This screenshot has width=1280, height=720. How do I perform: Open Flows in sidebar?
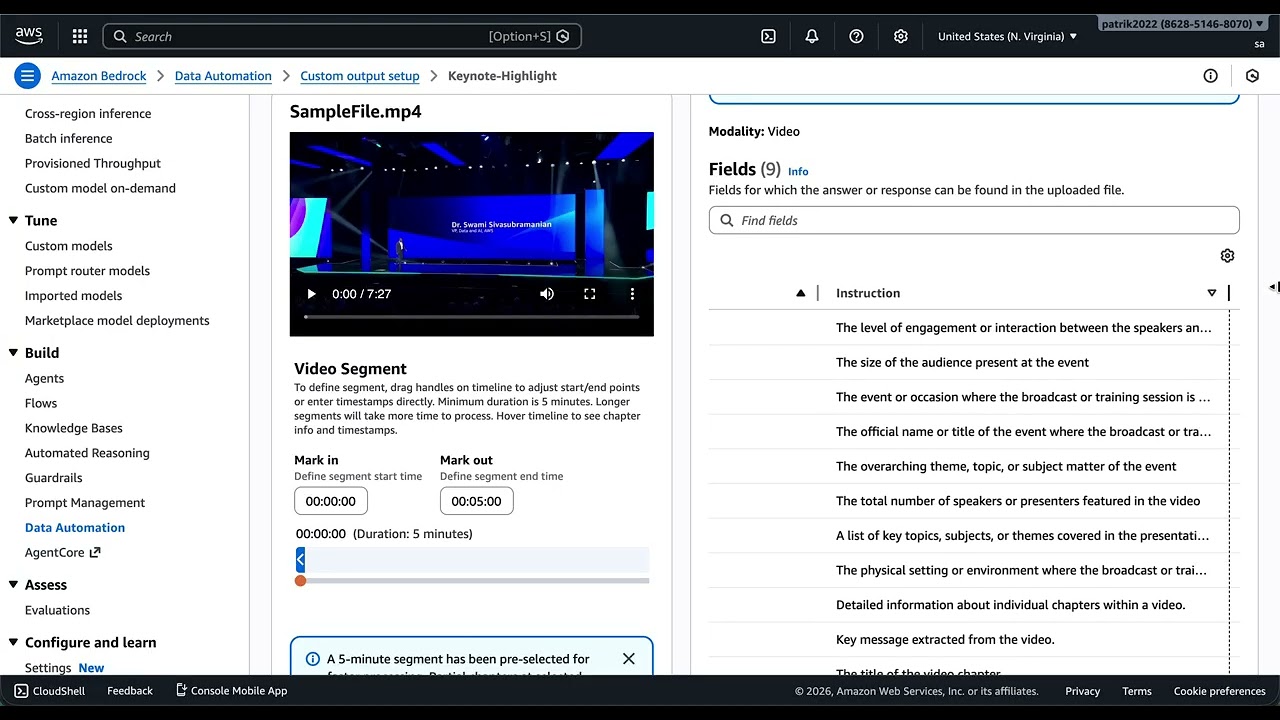pyautogui.click(x=41, y=403)
